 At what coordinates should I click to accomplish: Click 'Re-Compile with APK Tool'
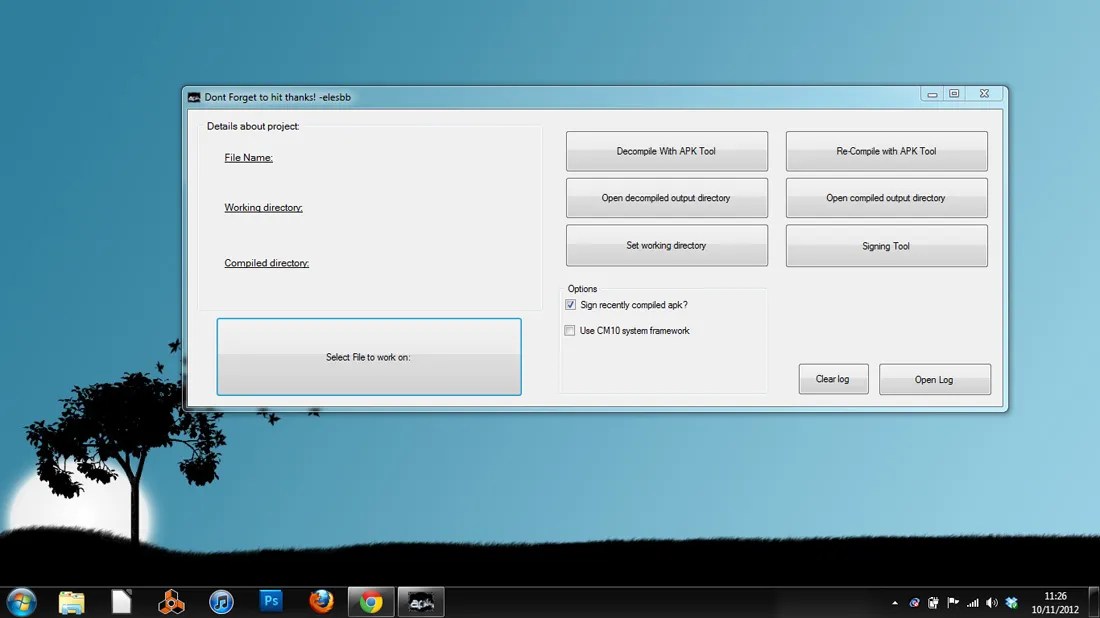coord(886,150)
